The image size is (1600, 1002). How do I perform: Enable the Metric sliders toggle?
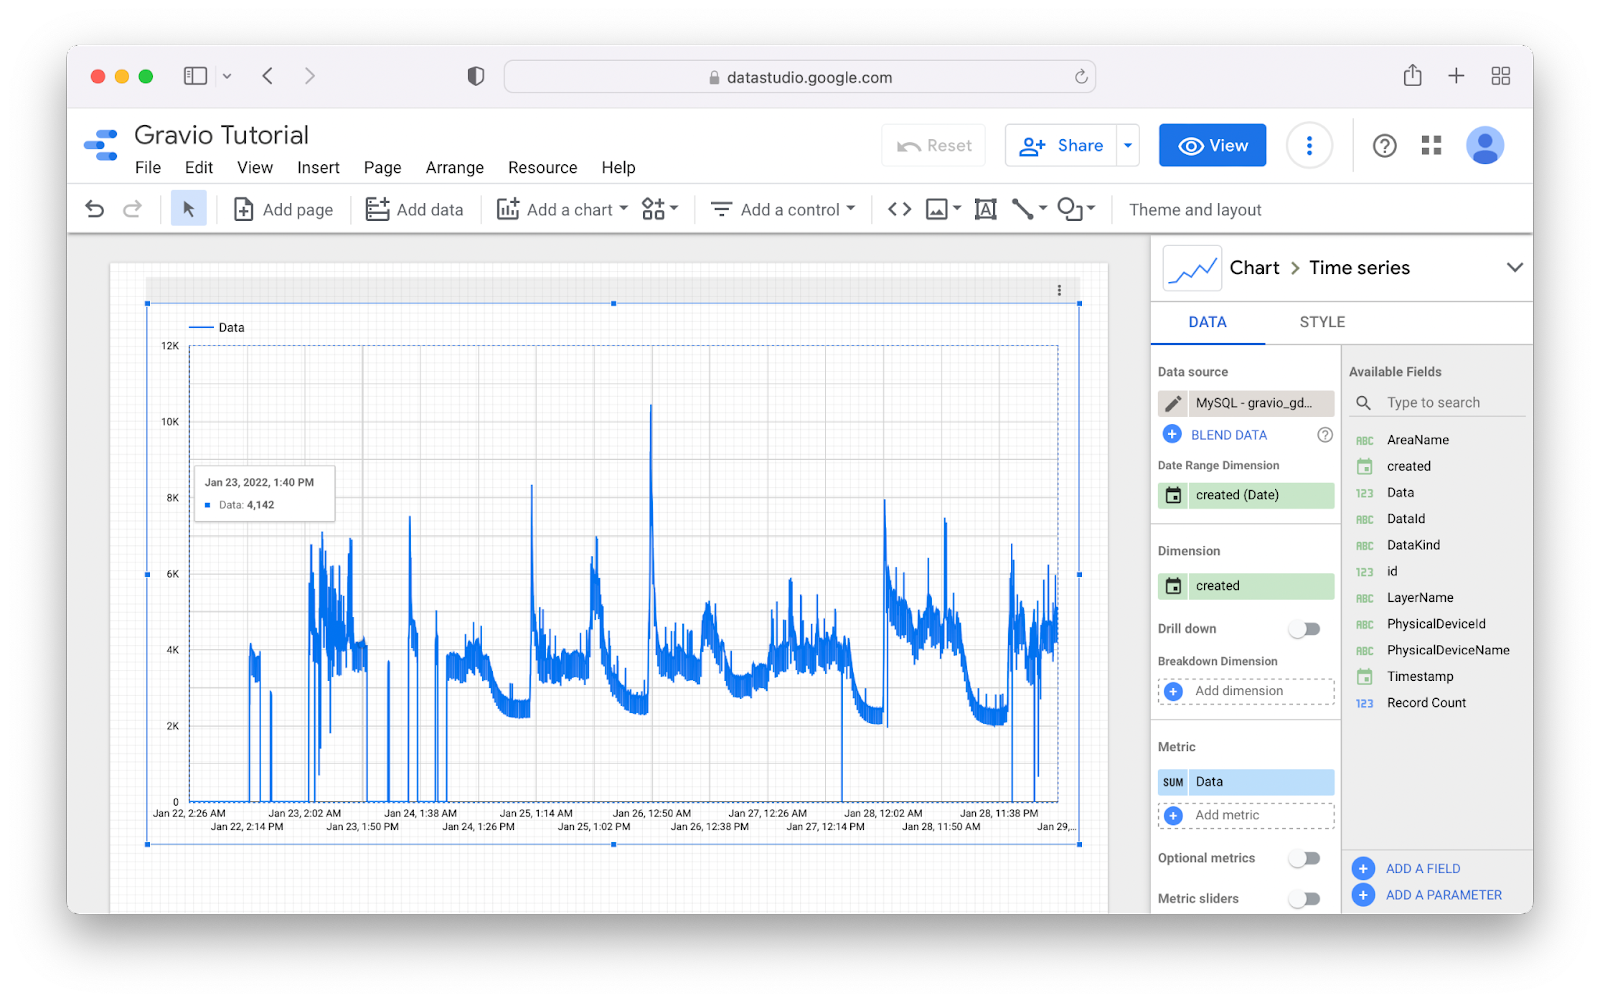pyautogui.click(x=1304, y=897)
